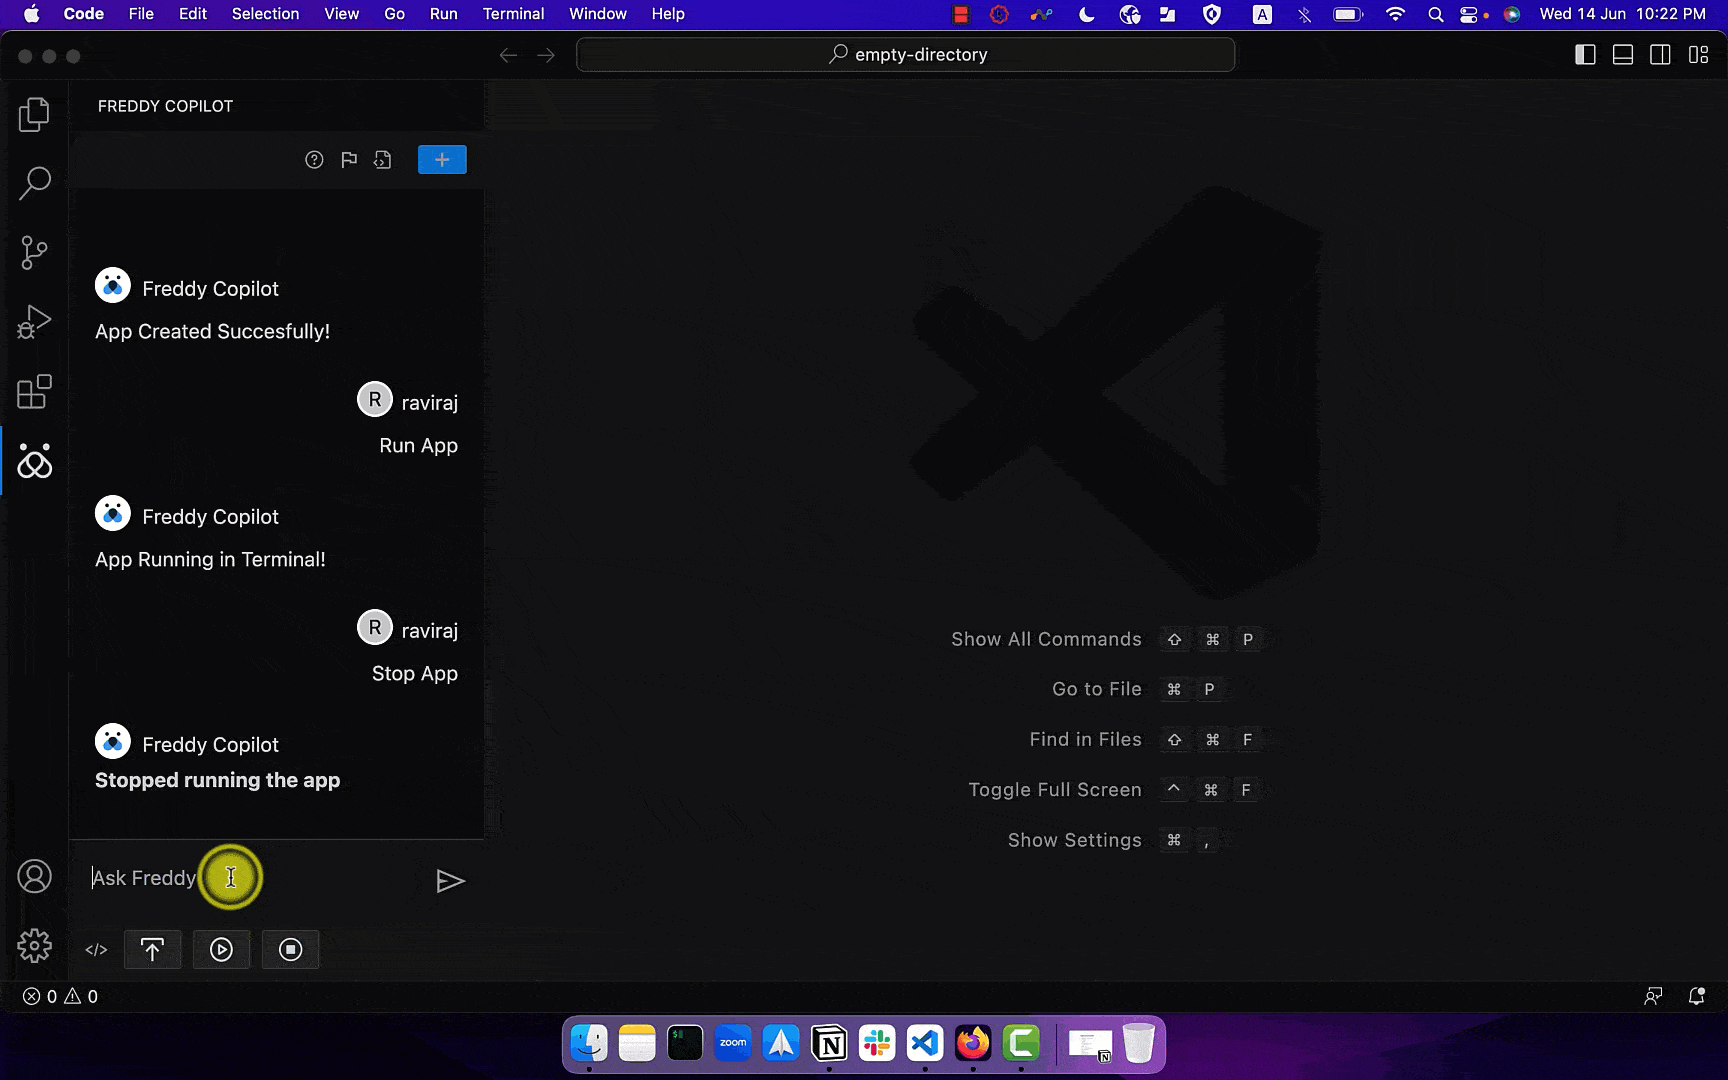This screenshot has height=1080, width=1728.
Task: Click the Wi-Fi icon in menu bar
Action: click(x=1395, y=14)
